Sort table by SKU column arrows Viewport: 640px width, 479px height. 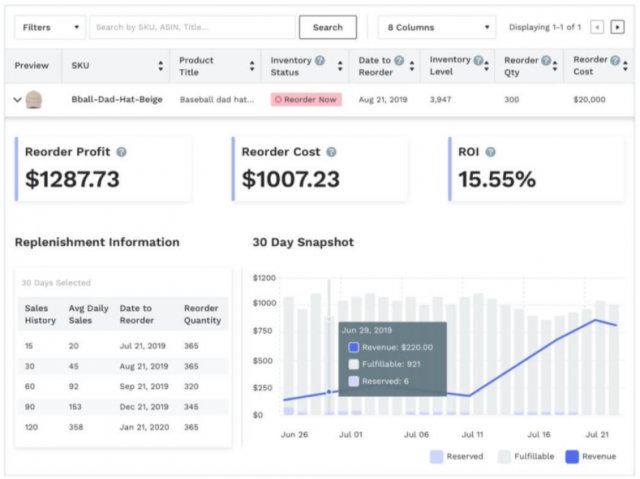coord(160,66)
